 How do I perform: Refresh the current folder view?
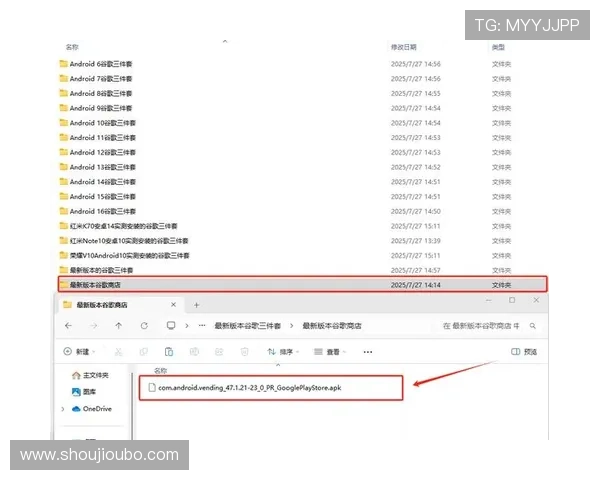(144, 326)
